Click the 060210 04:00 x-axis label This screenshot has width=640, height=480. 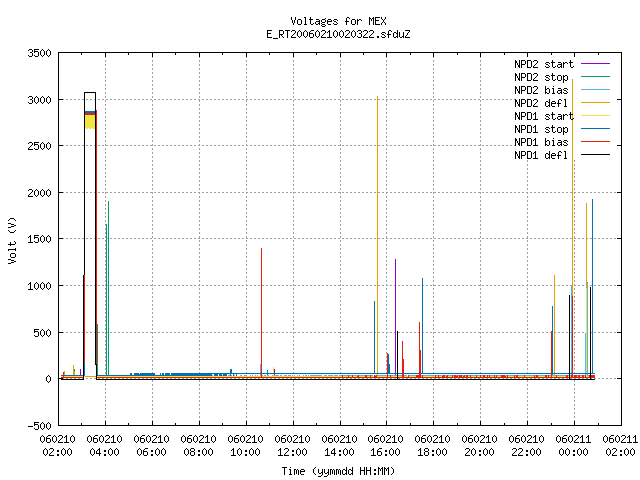coord(104,446)
